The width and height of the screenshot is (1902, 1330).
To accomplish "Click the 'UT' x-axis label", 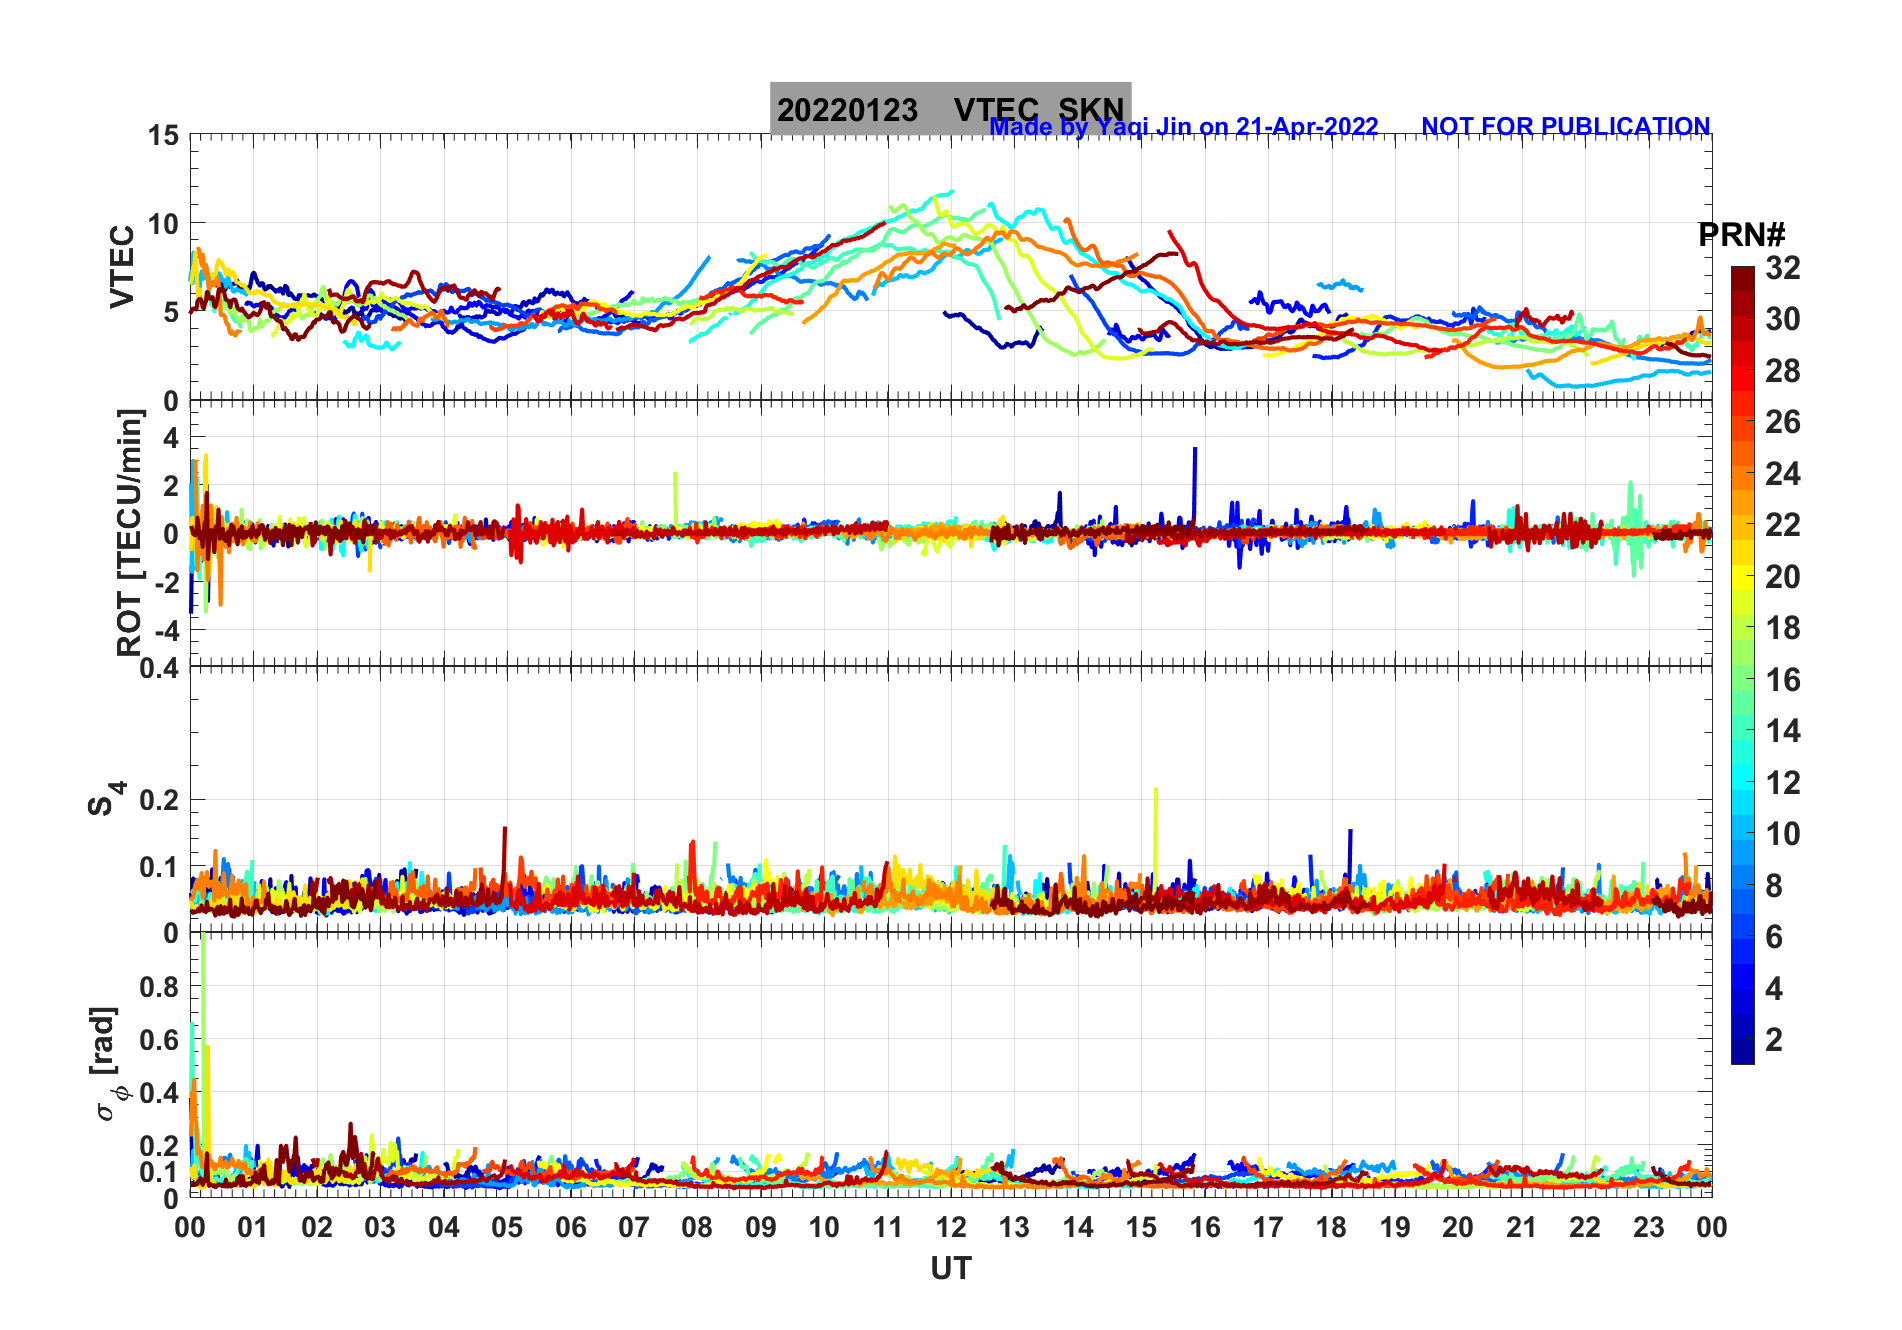I will click(951, 1268).
